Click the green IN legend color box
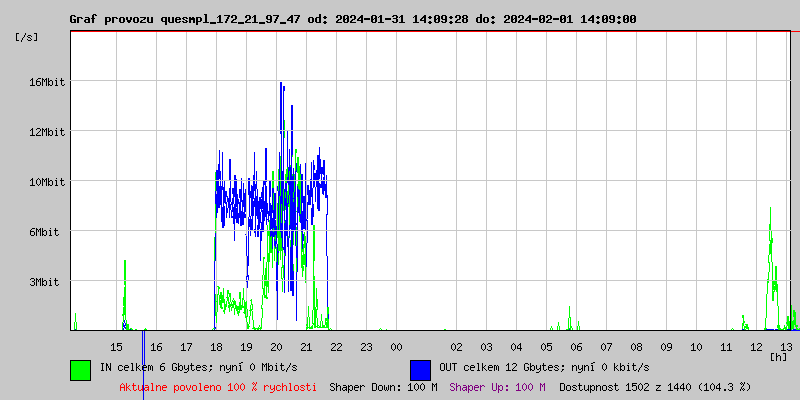800x400 pixels. [80, 369]
